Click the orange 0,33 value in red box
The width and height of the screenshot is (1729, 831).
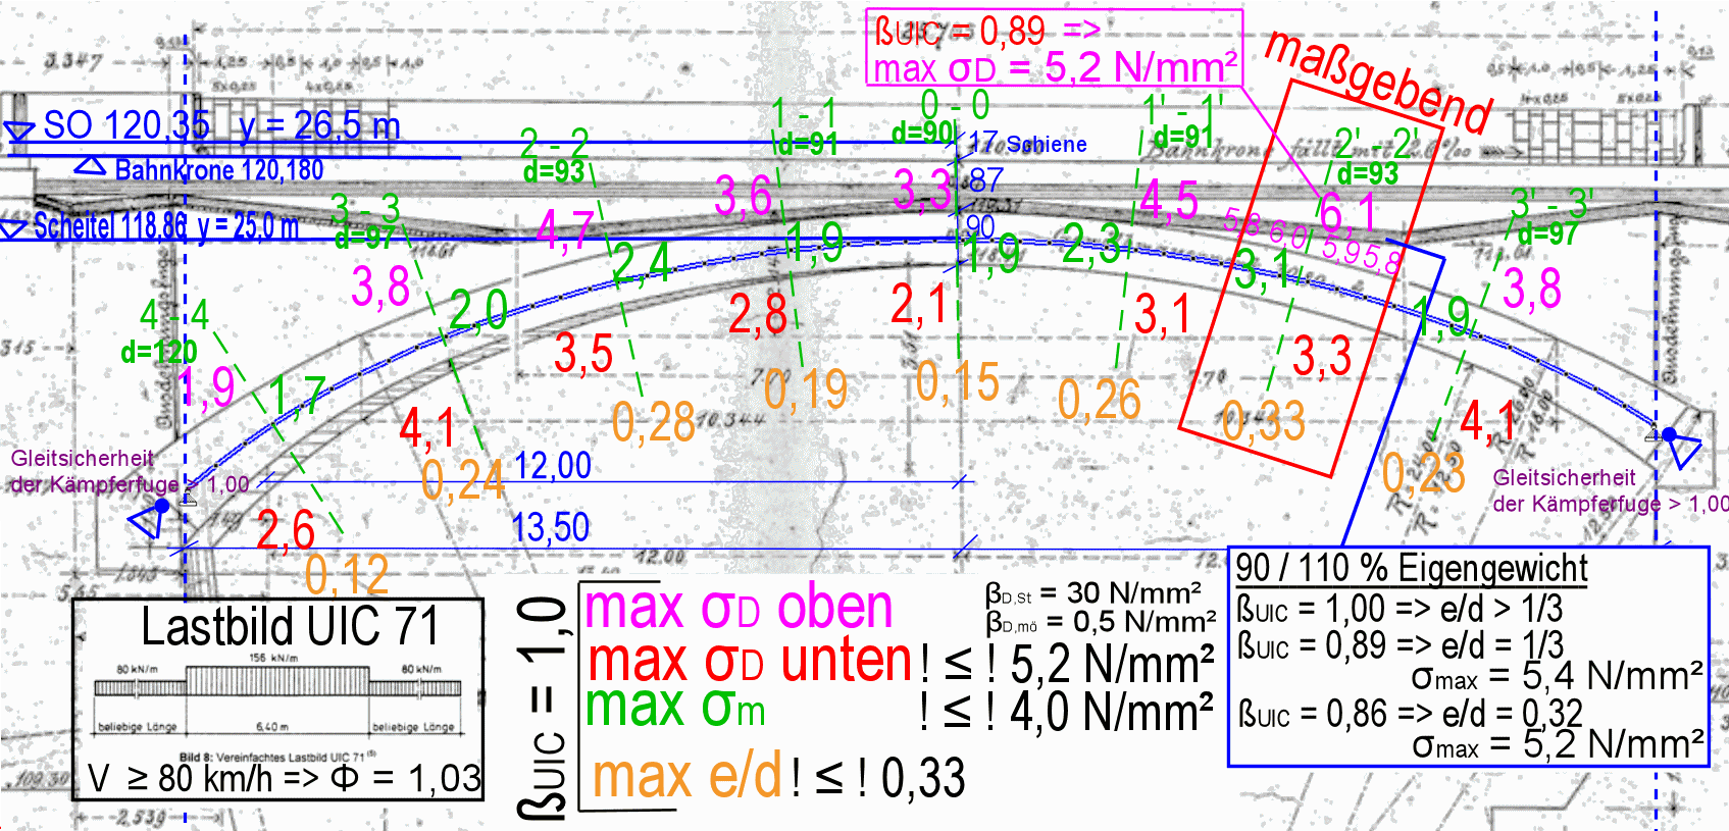(x=1263, y=421)
